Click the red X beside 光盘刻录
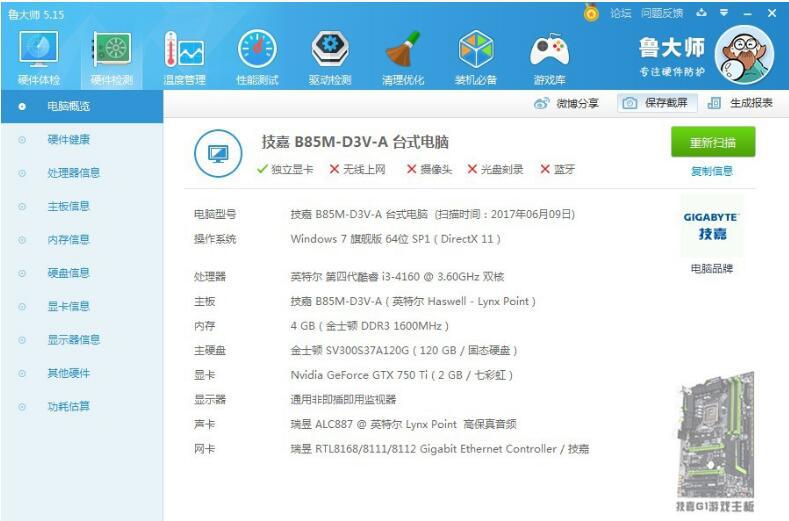Screen dimensions: 789x521 click(x=472, y=169)
